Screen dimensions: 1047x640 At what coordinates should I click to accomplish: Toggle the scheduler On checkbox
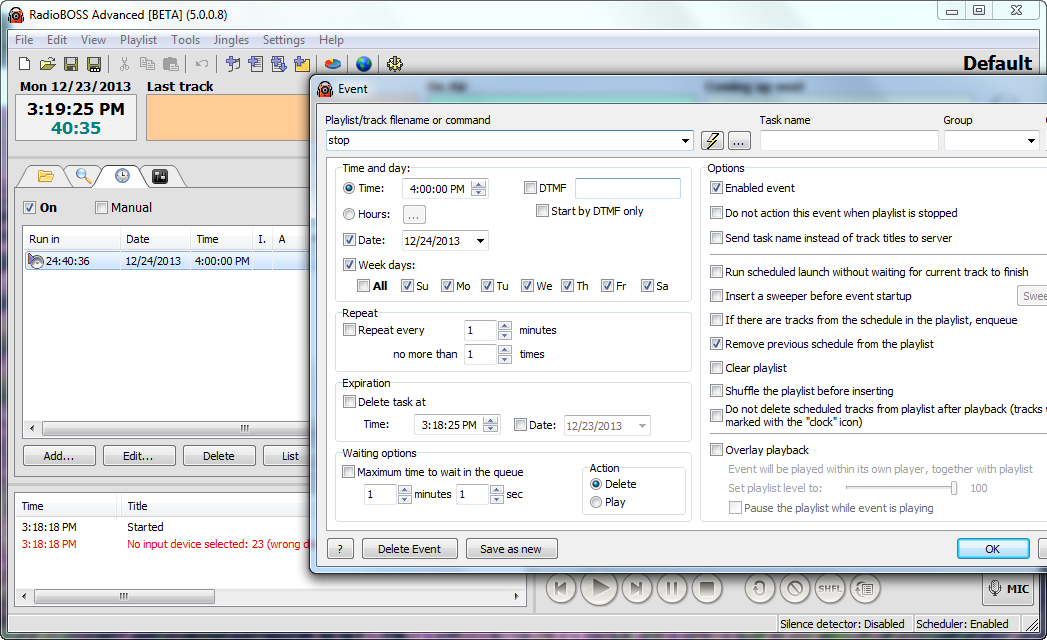(29, 208)
